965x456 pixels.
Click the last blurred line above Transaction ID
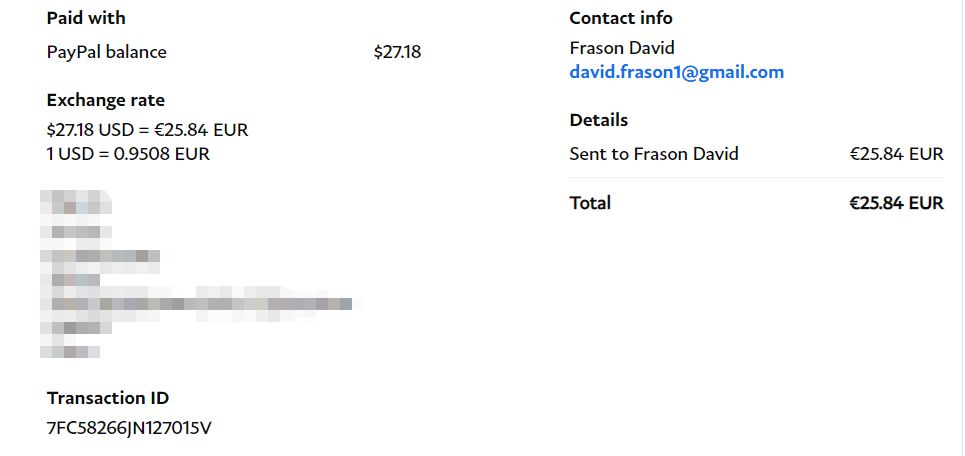[x=71, y=351]
